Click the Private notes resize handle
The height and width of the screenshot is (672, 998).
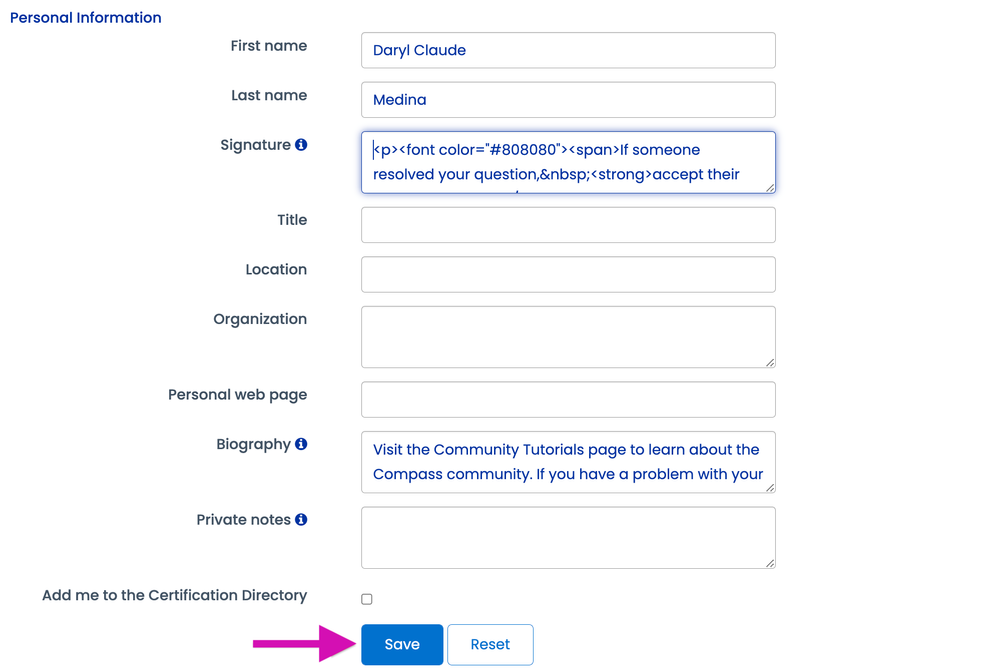[x=770, y=563]
